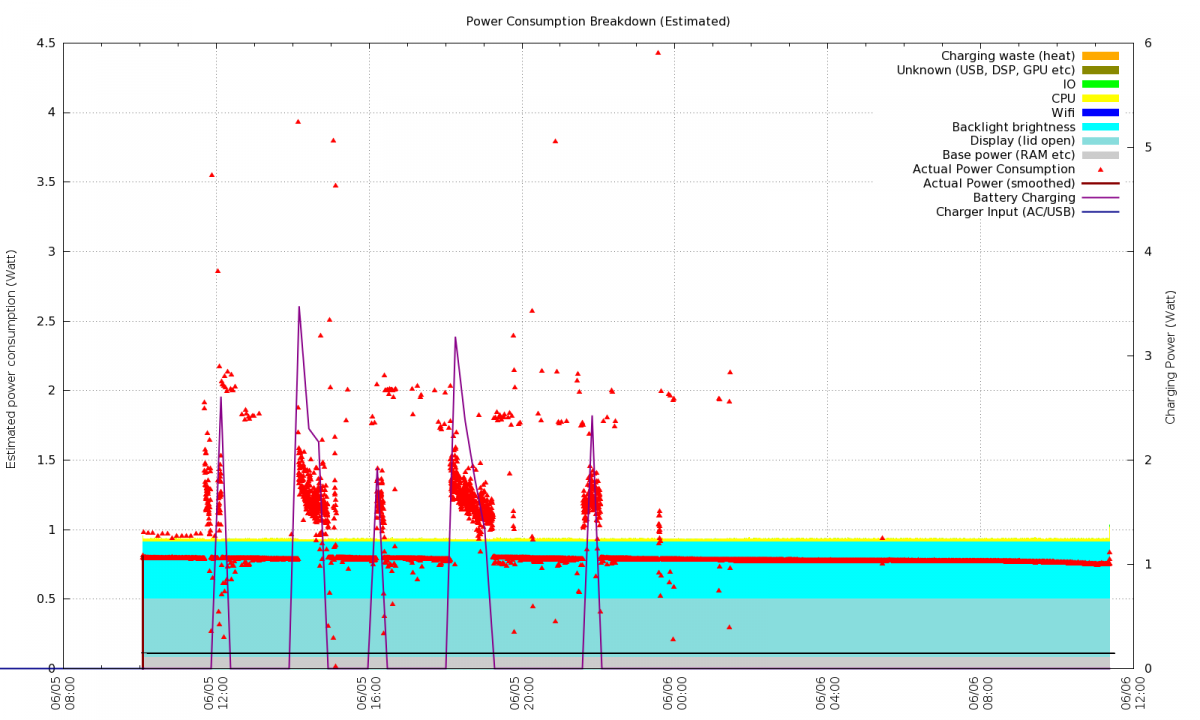The height and width of the screenshot is (720, 1200).
Task: Click the "Estimated power consumption (Watt)" axis label
Action: [12, 357]
